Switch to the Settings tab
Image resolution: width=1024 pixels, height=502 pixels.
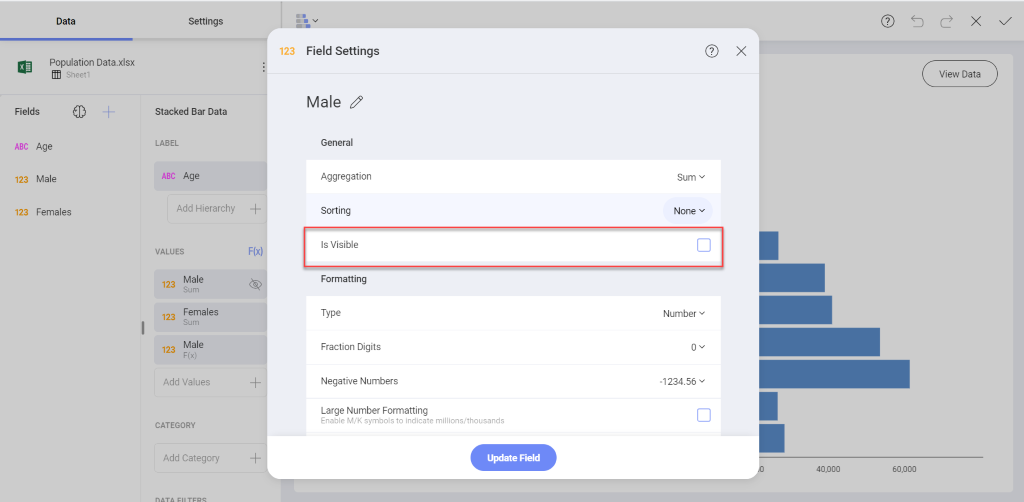tap(206, 21)
